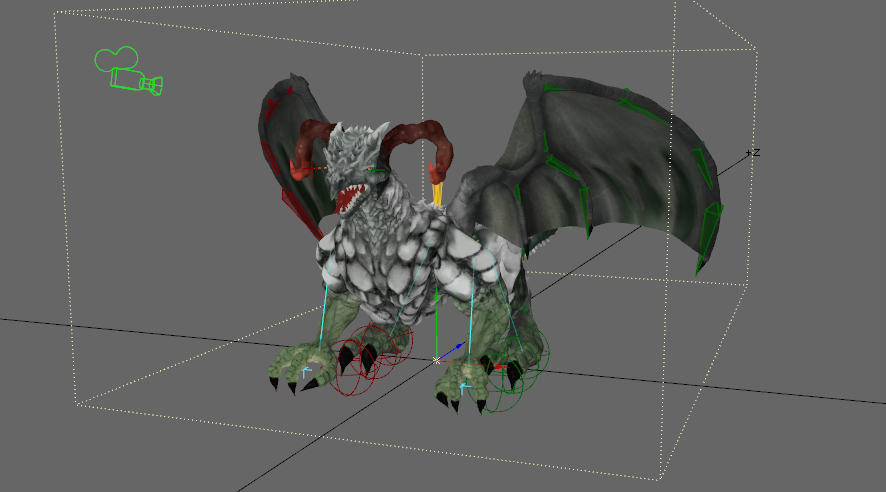Click the gizmo origin cross marker
Image resolution: width=886 pixels, height=492 pixels.
(436, 360)
